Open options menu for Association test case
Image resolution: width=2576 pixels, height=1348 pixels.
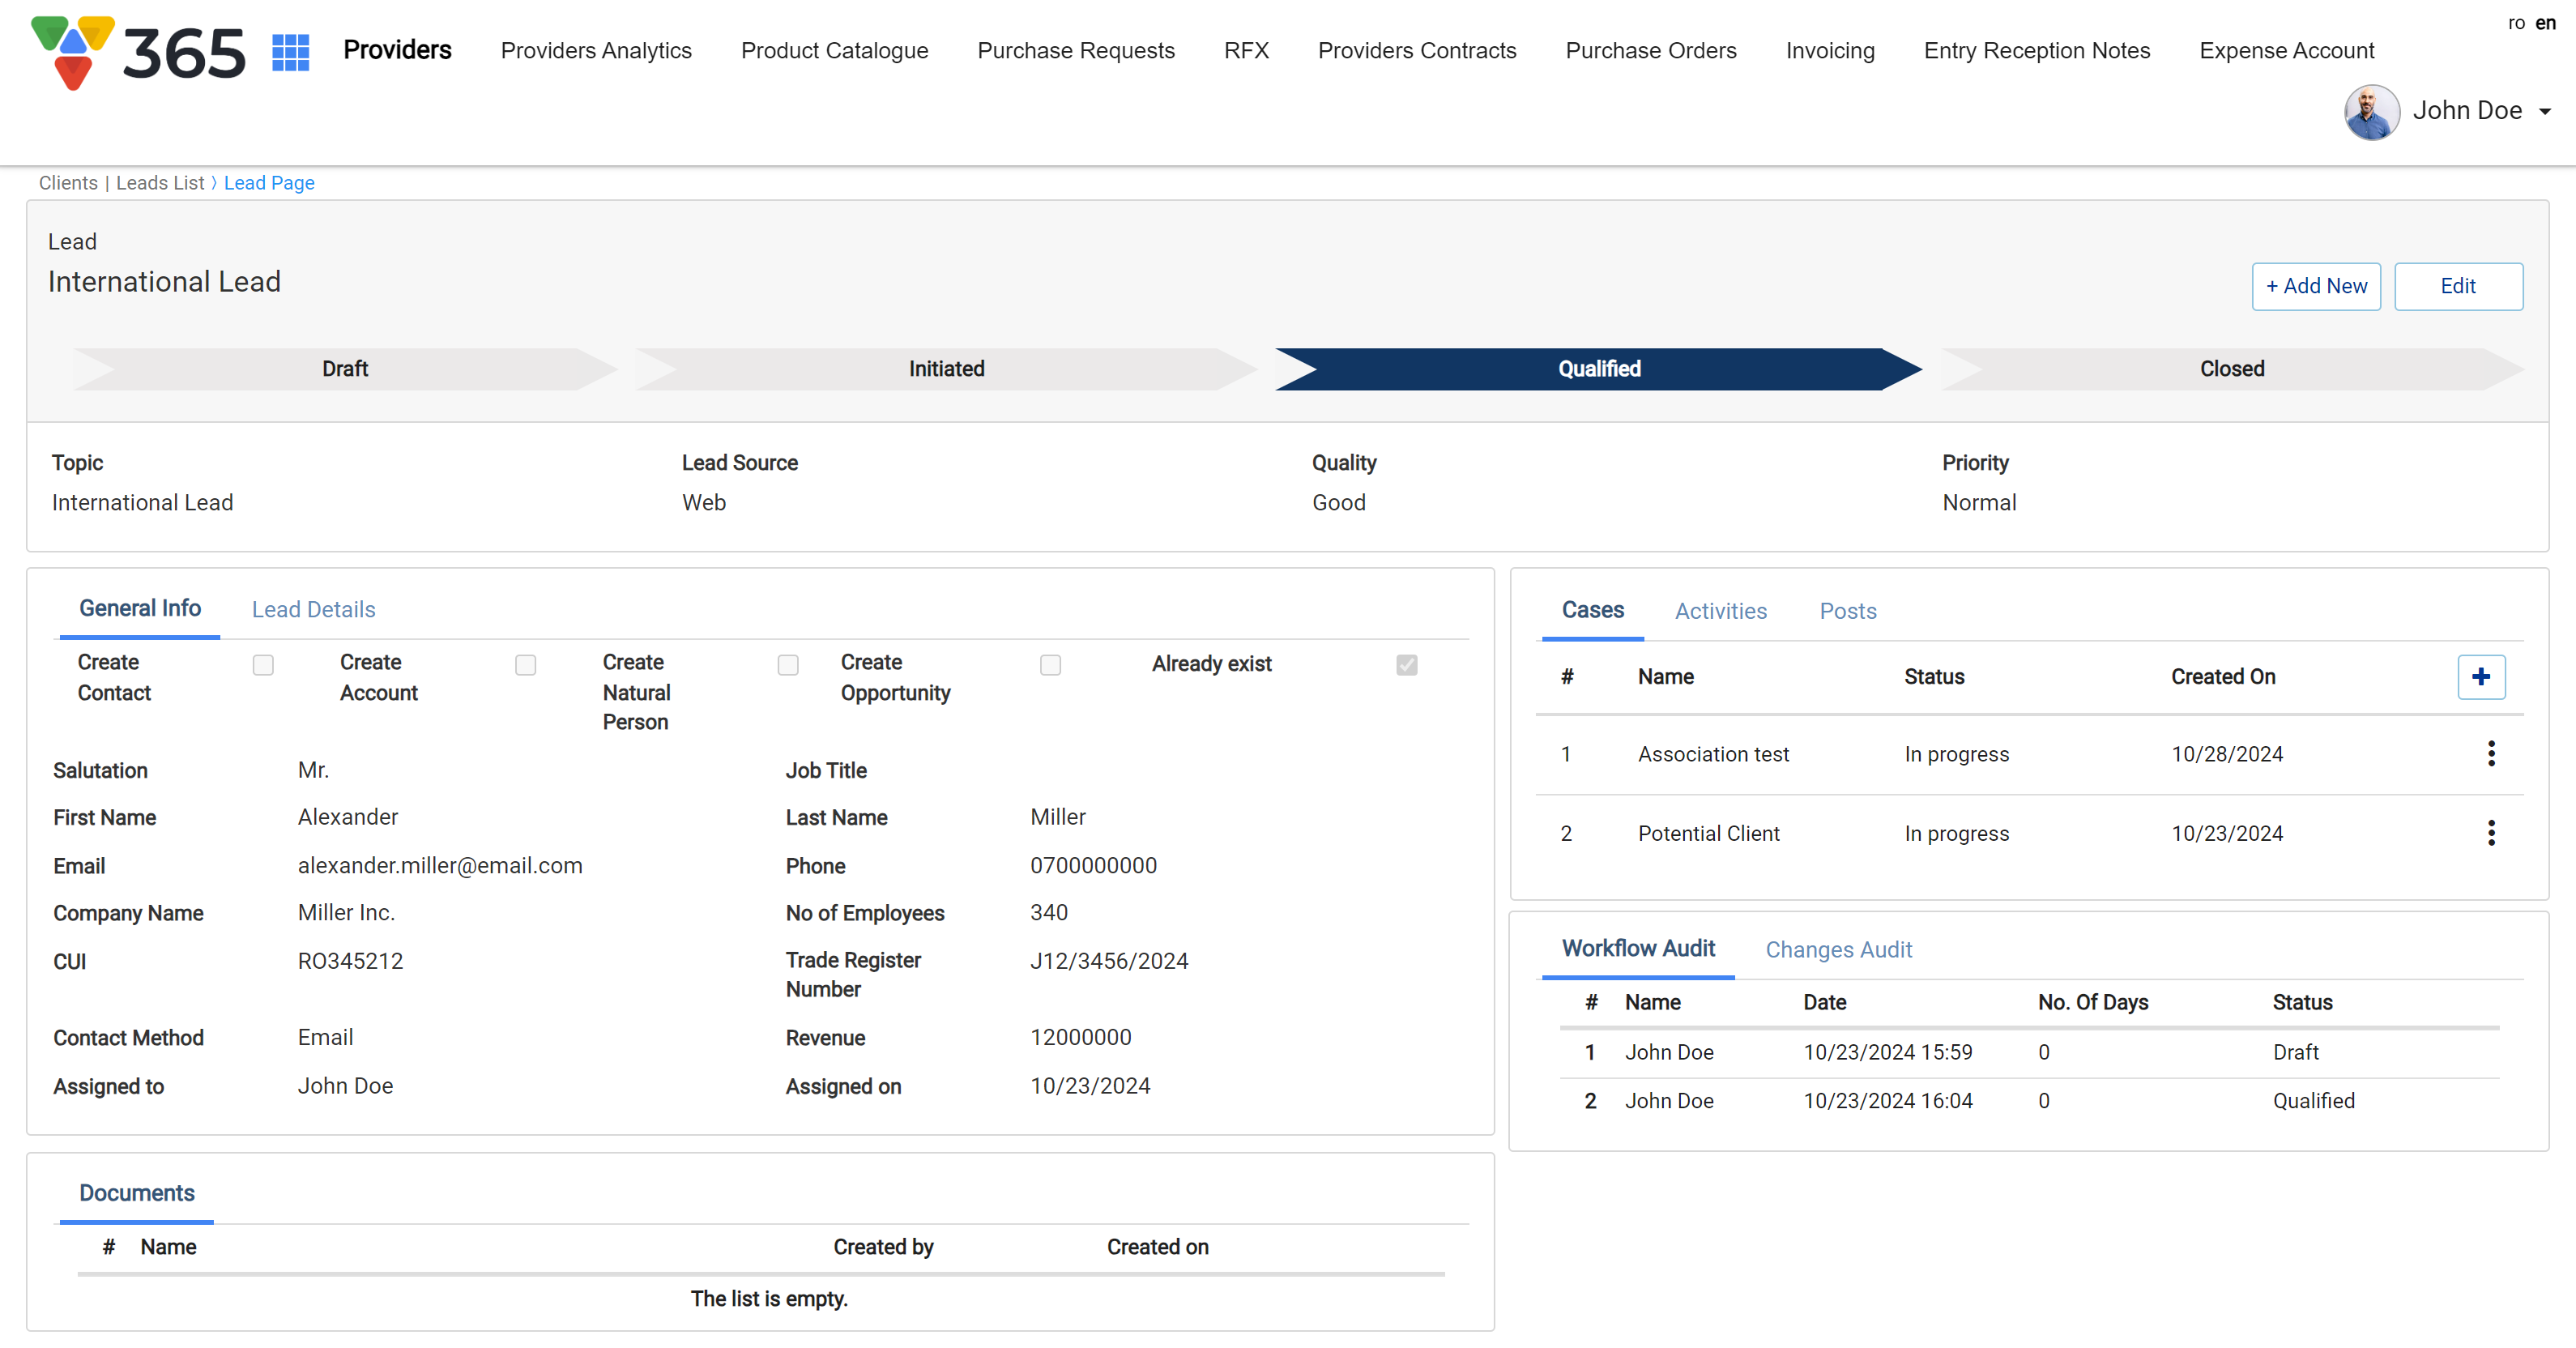2490,754
